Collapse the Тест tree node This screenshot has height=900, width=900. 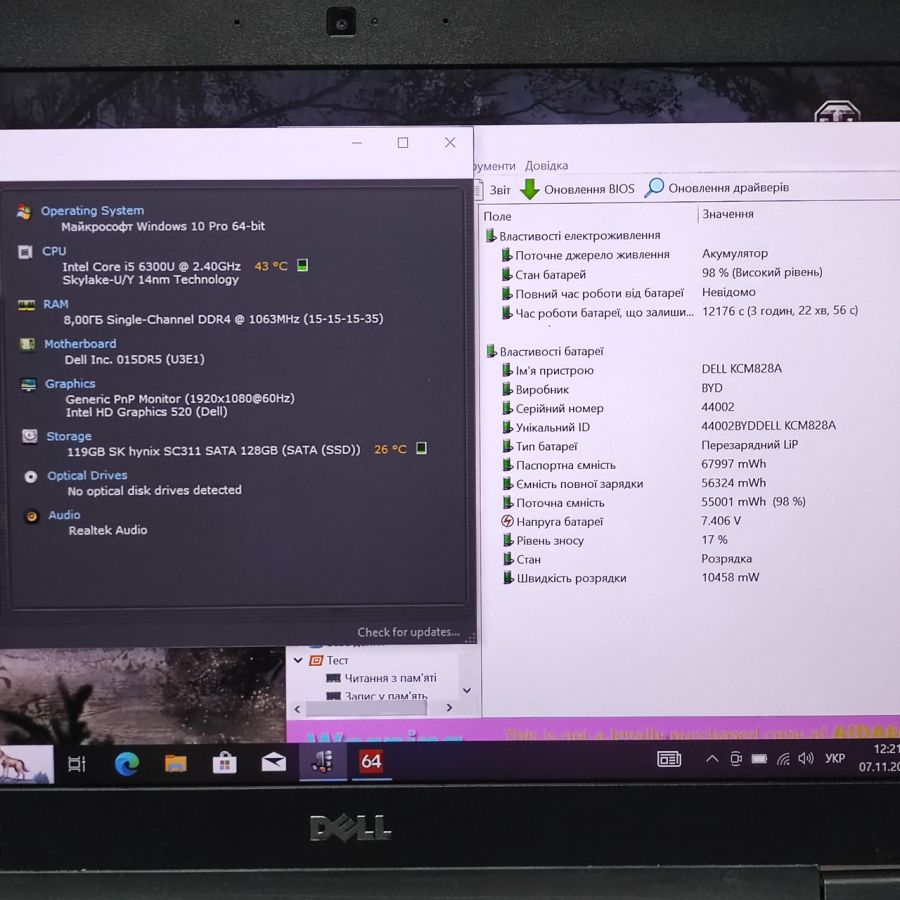pos(298,660)
